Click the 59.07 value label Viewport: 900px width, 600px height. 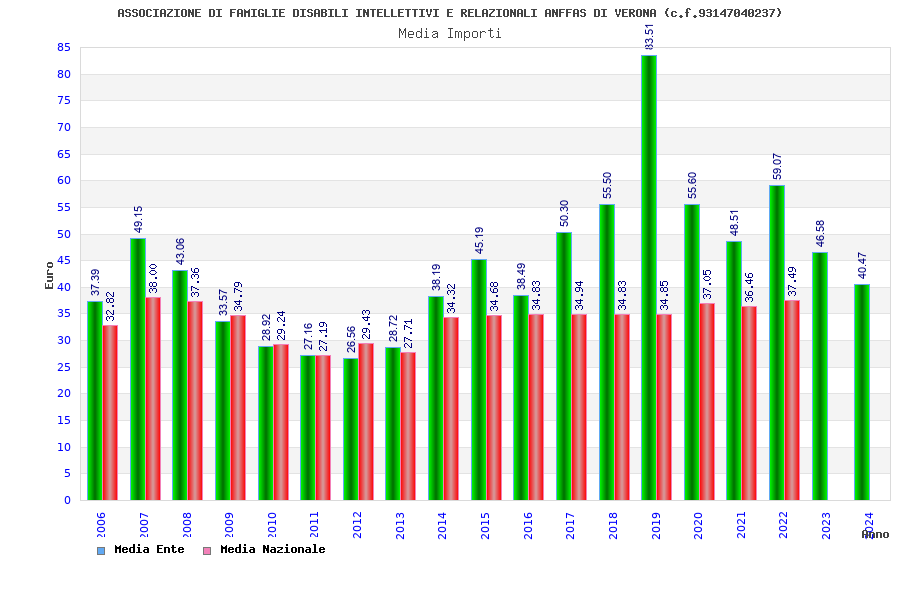777,167
